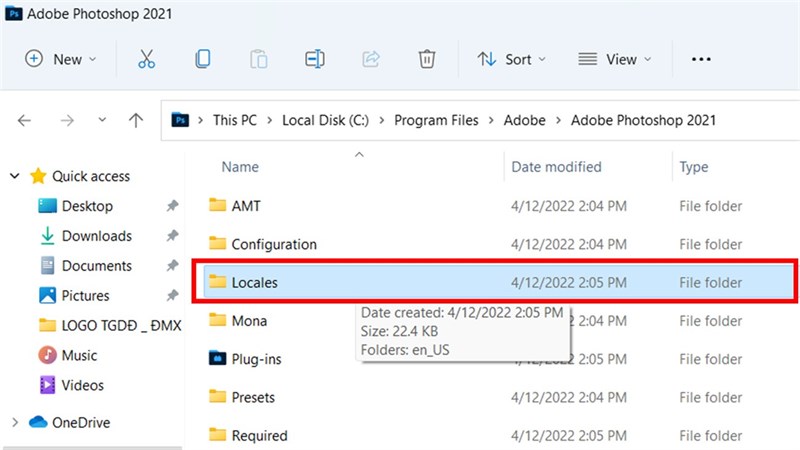Open recent locations dropdown chevron

pyautogui.click(x=102, y=120)
